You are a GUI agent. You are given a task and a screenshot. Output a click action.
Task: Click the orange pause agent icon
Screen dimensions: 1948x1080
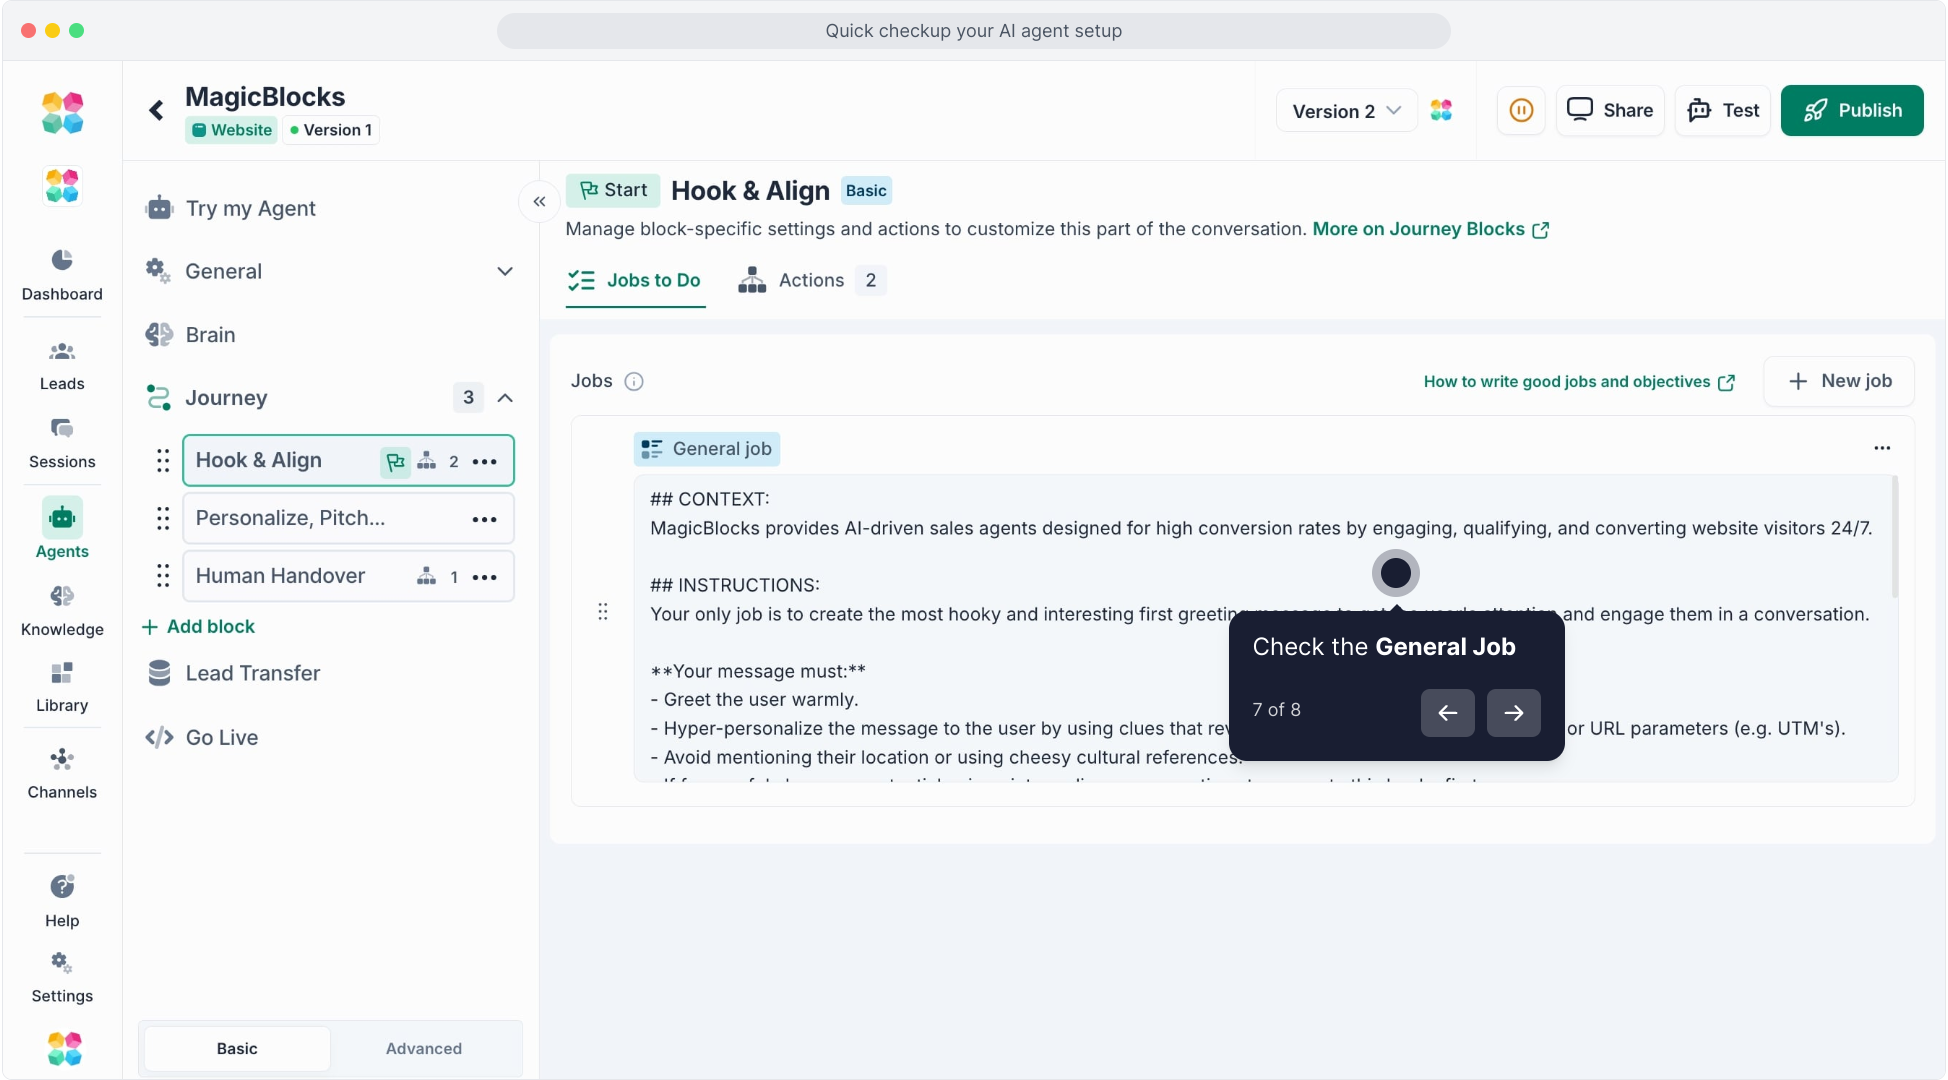[x=1521, y=110]
